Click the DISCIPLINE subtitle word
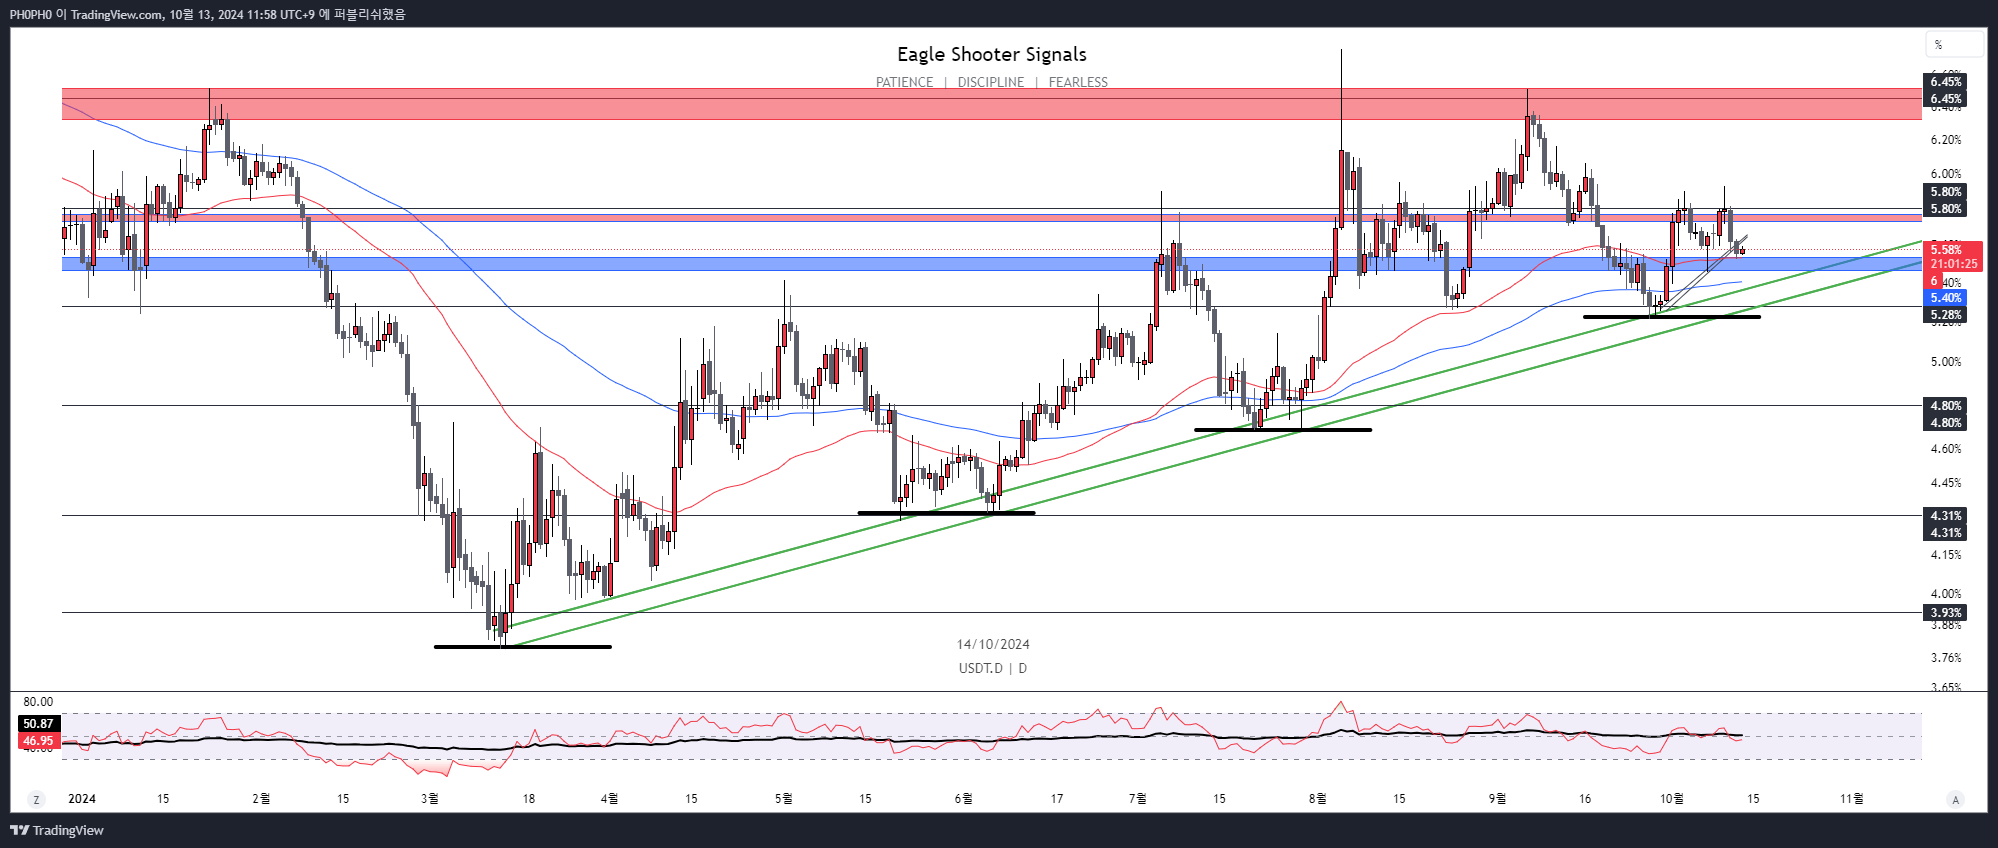 pyautogui.click(x=991, y=82)
